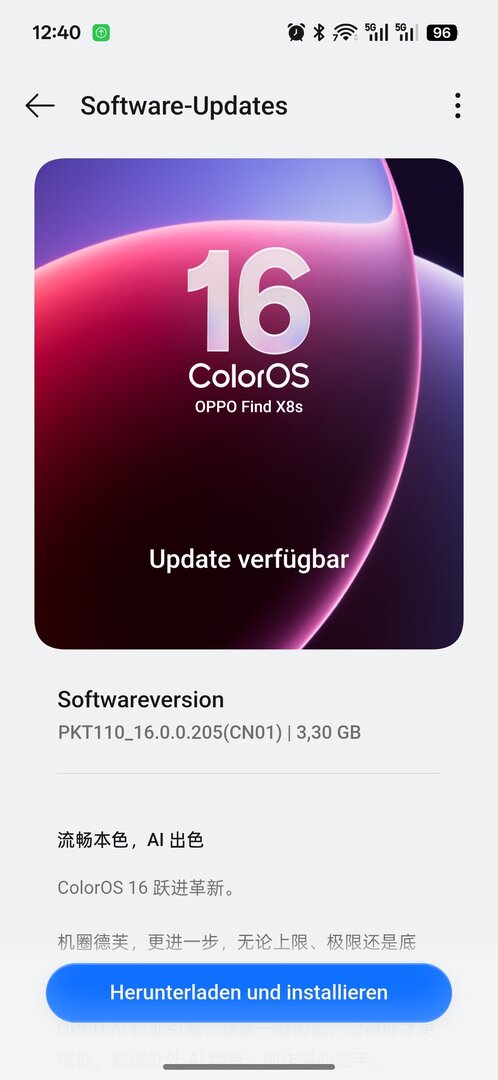
Task: Tap the Software-Updates page title
Action: (184, 105)
